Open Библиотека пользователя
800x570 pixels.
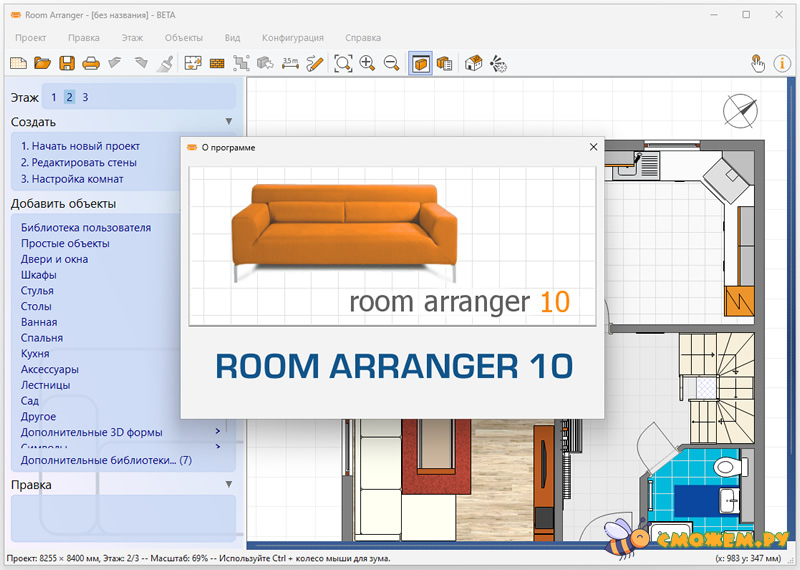click(x=86, y=228)
